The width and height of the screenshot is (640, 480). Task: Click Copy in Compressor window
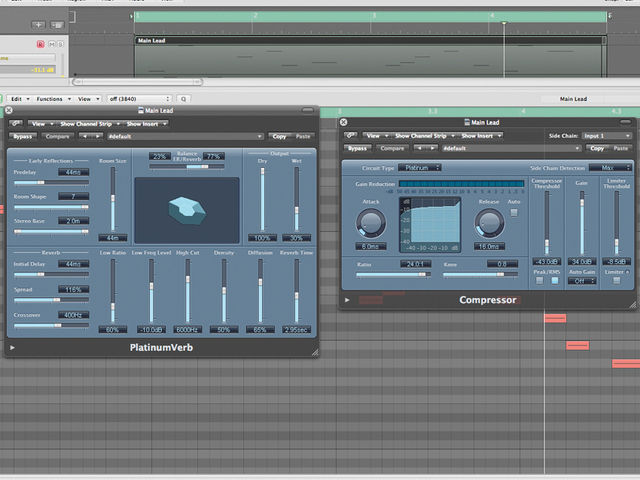(x=597, y=148)
